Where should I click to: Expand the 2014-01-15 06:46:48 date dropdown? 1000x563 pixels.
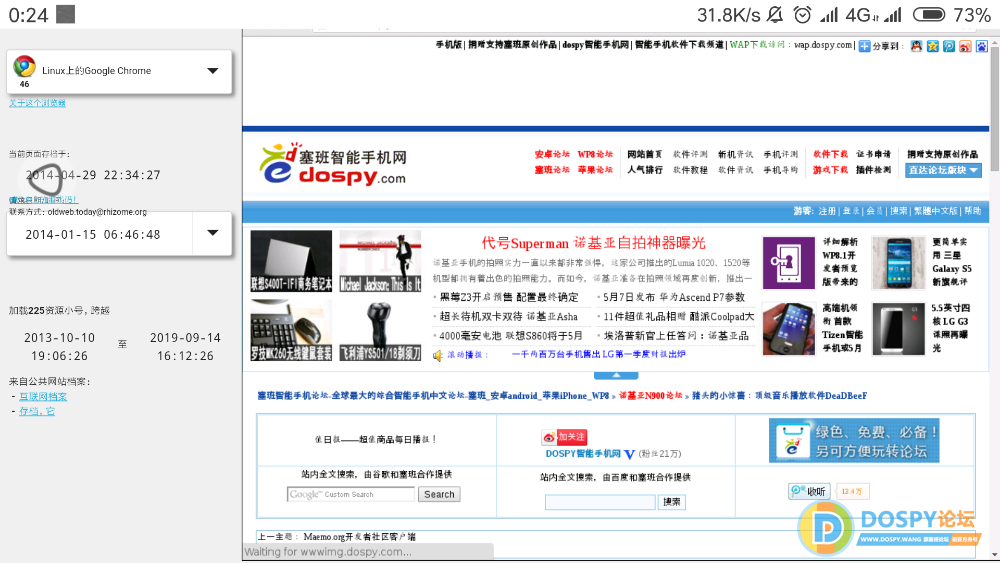212,233
